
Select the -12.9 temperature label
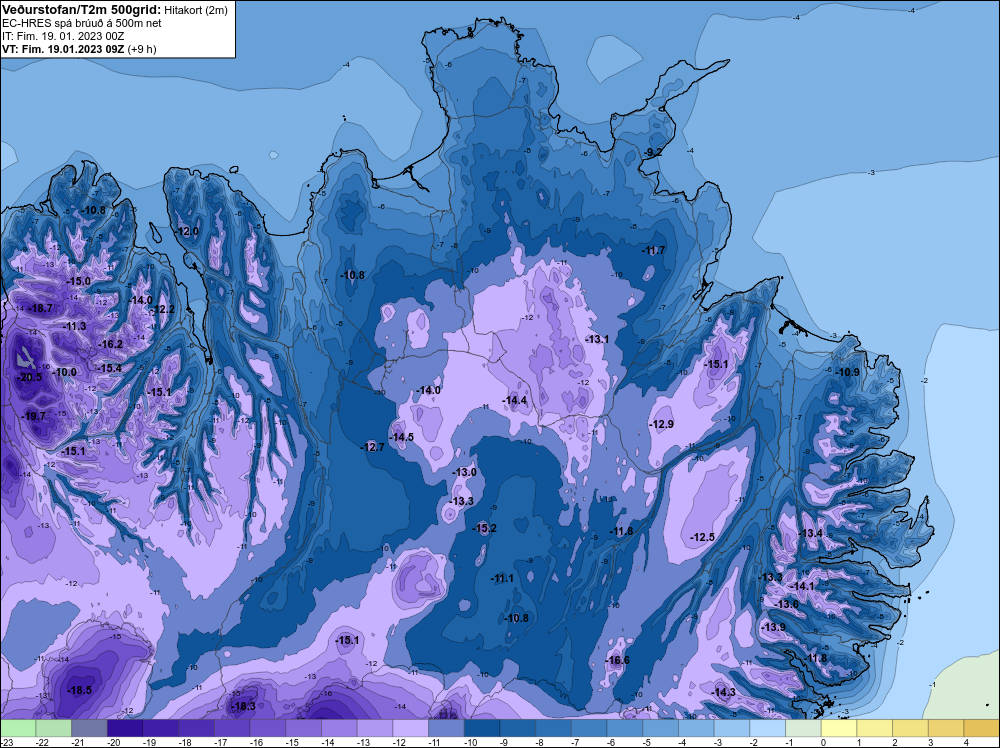[x=661, y=424]
